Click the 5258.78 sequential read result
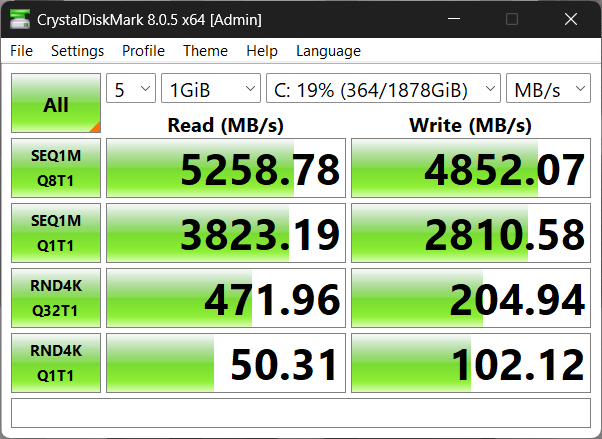 [x=226, y=169]
